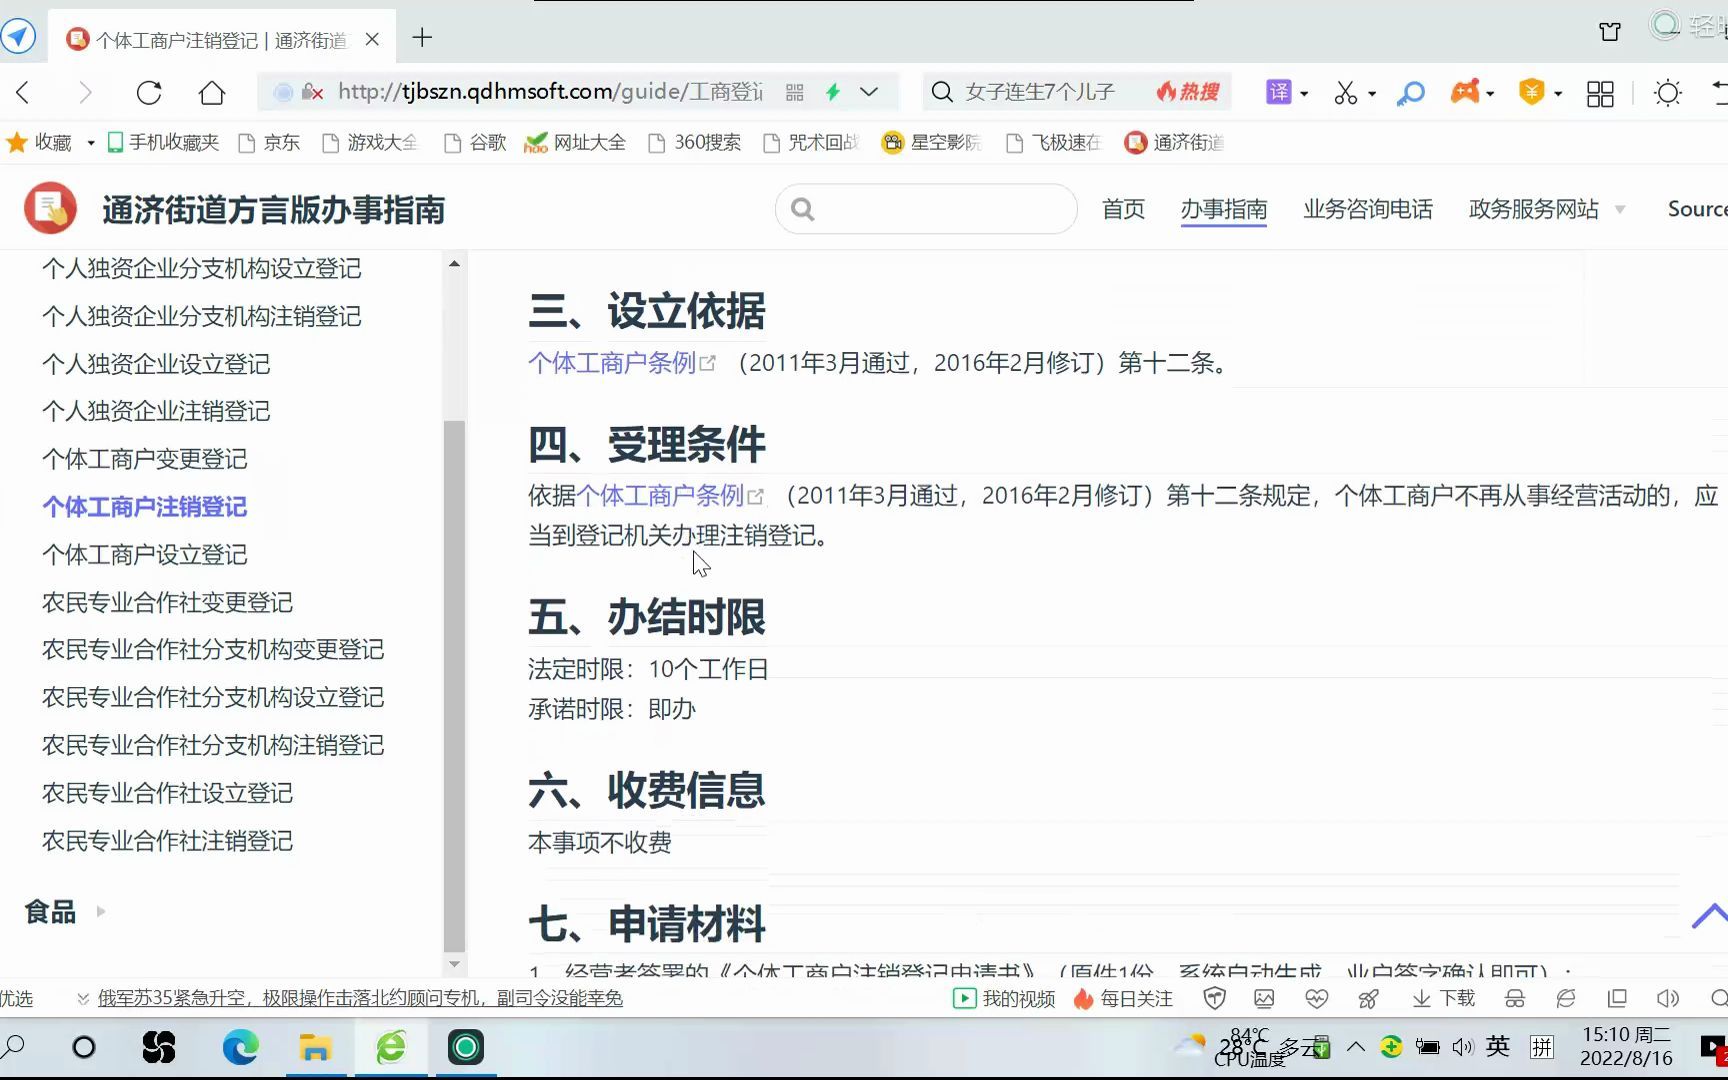Open 每日关注 in status bar
The image size is (1728, 1080).
1123,998
